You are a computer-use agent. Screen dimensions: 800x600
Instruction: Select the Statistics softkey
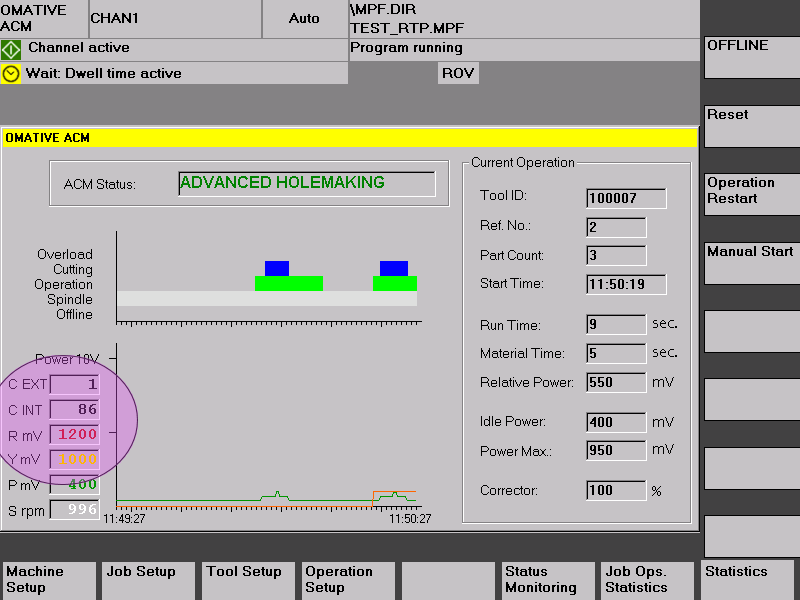747,580
